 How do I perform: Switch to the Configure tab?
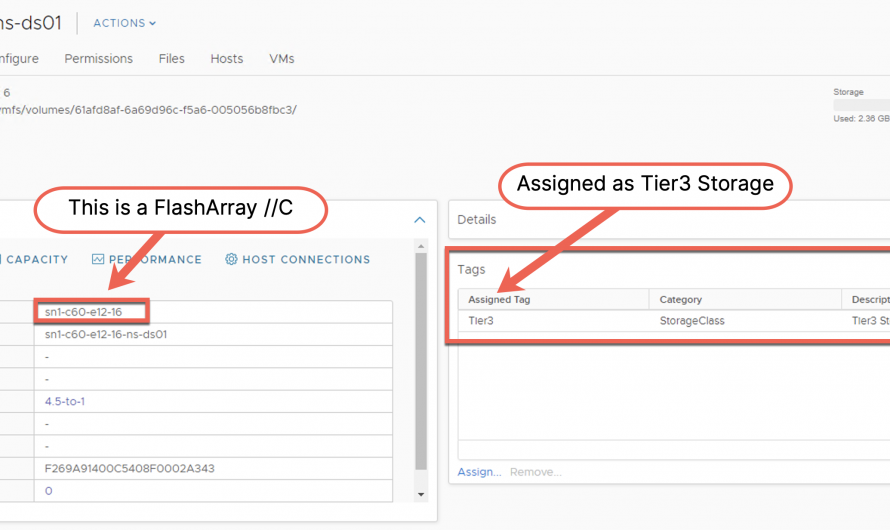click(x=18, y=59)
